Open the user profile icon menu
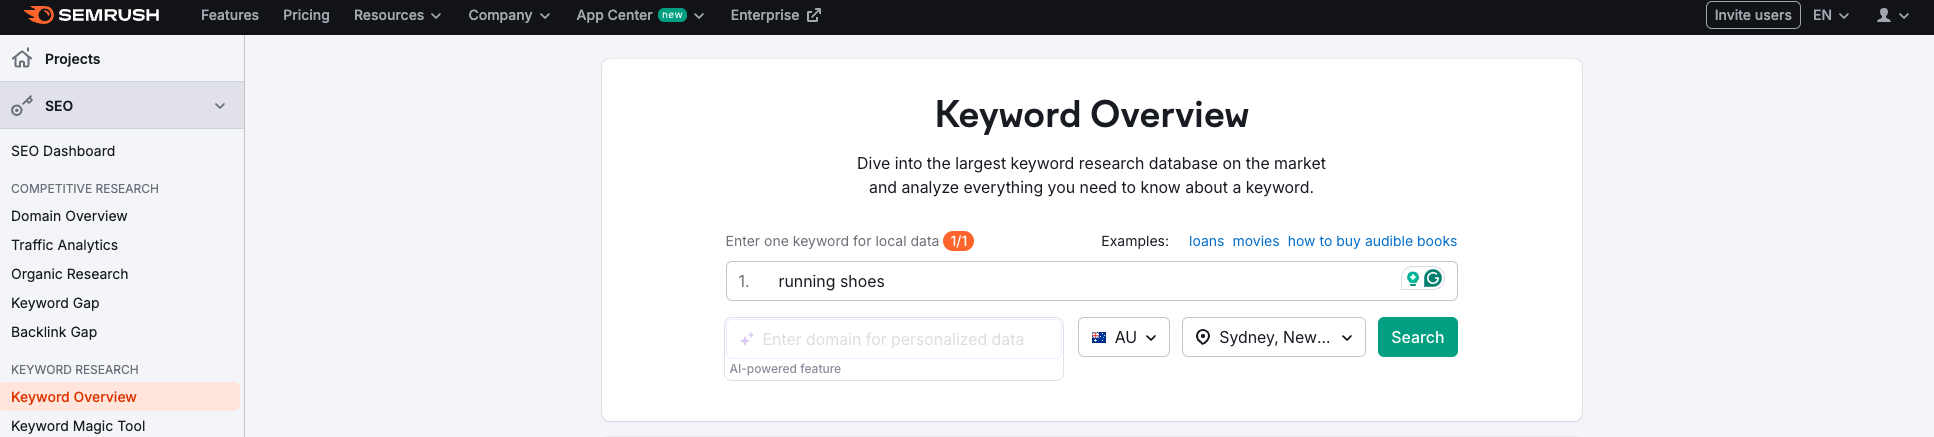The image size is (1934, 437). click(1884, 15)
